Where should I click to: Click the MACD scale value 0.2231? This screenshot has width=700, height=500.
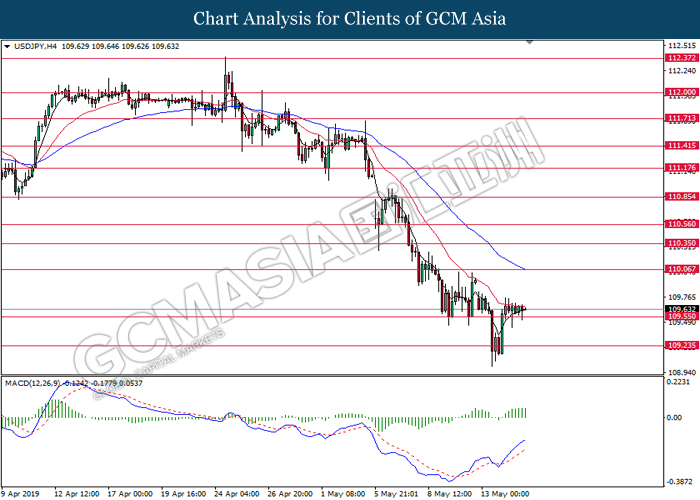(x=678, y=382)
